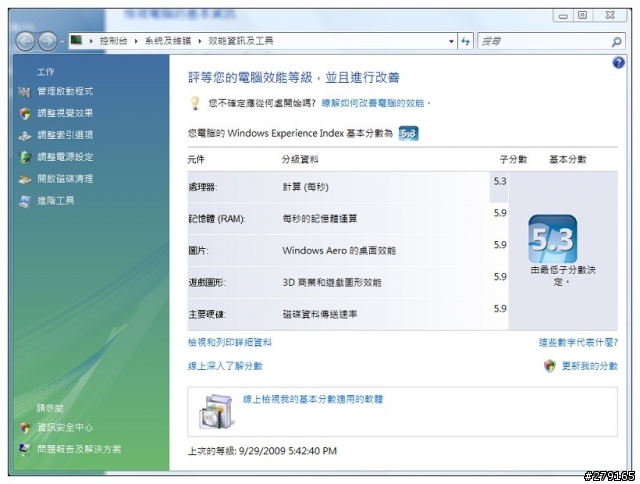Open 檢視和列印詳細資料 link
Image resolution: width=640 pixels, height=484 pixels.
tap(229, 342)
